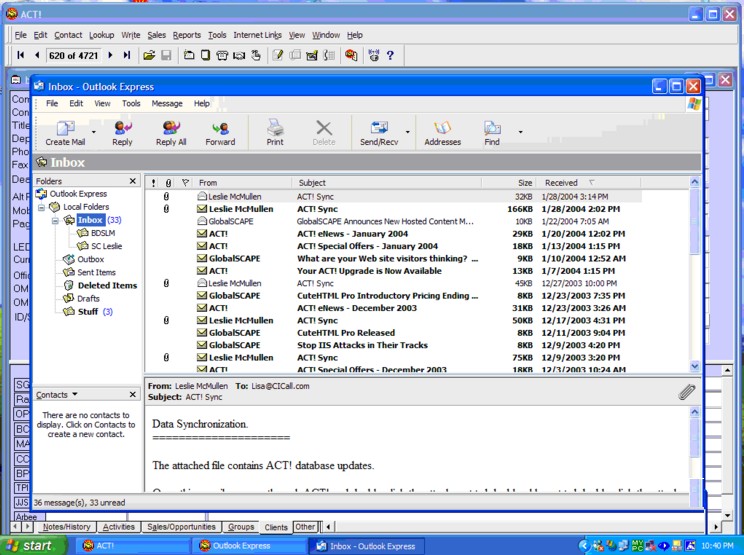Viewport: 744px width, 555px height.
Task: Open Create Mail stationery dropdown arrow
Action: (93, 132)
